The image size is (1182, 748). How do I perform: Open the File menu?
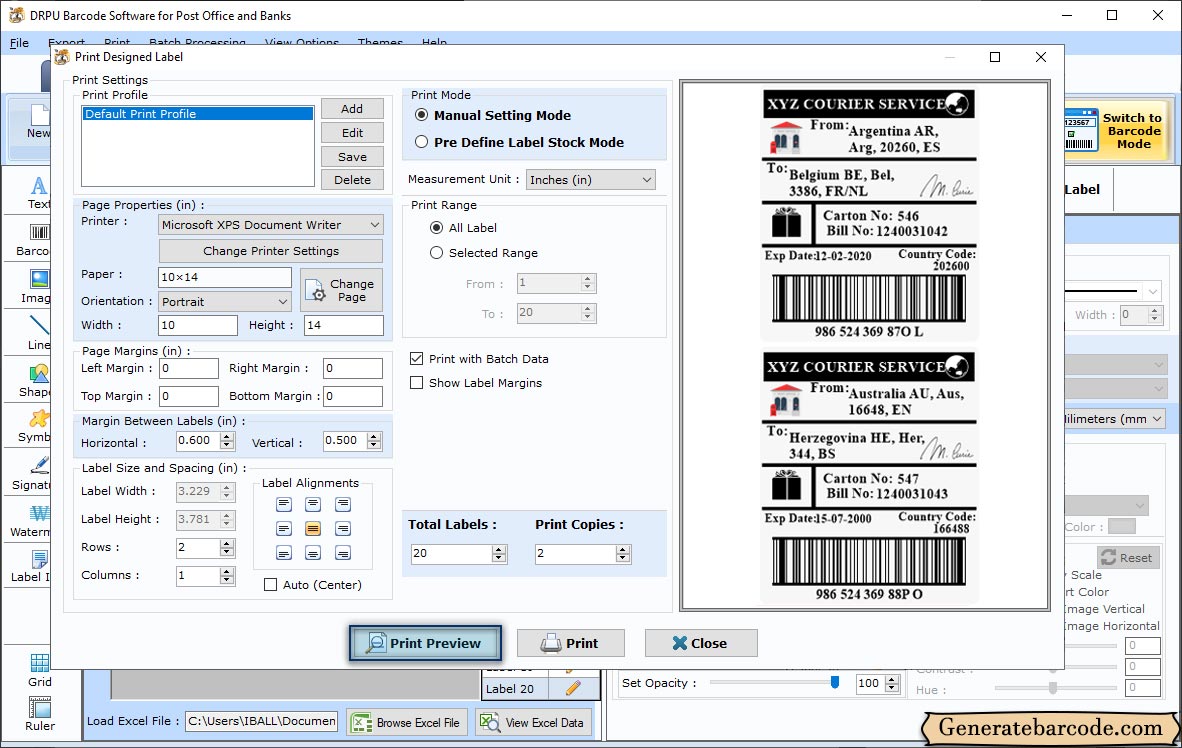pyautogui.click(x=20, y=43)
